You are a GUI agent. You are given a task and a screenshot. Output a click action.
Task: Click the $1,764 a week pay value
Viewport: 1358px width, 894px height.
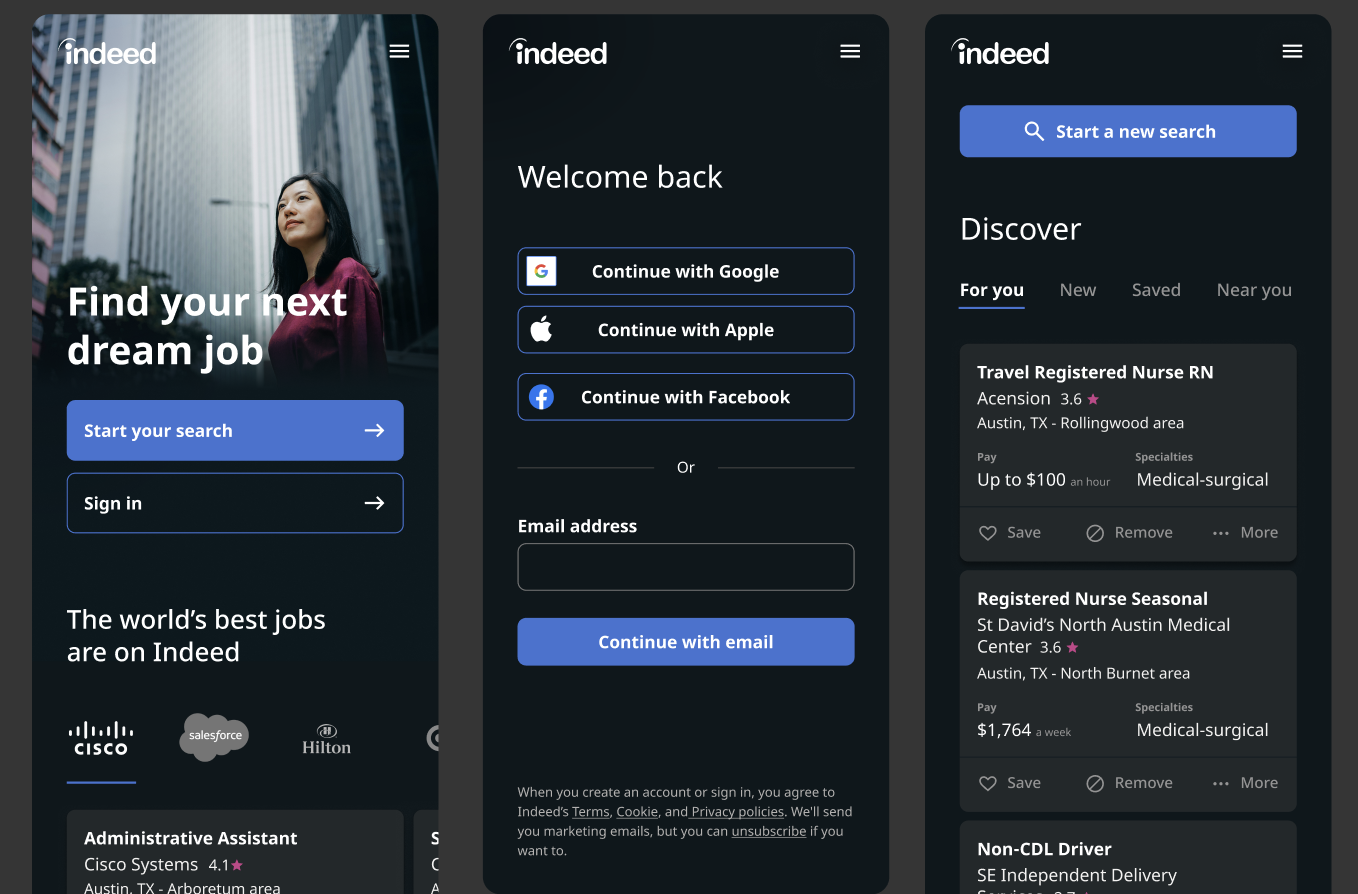1024,730
